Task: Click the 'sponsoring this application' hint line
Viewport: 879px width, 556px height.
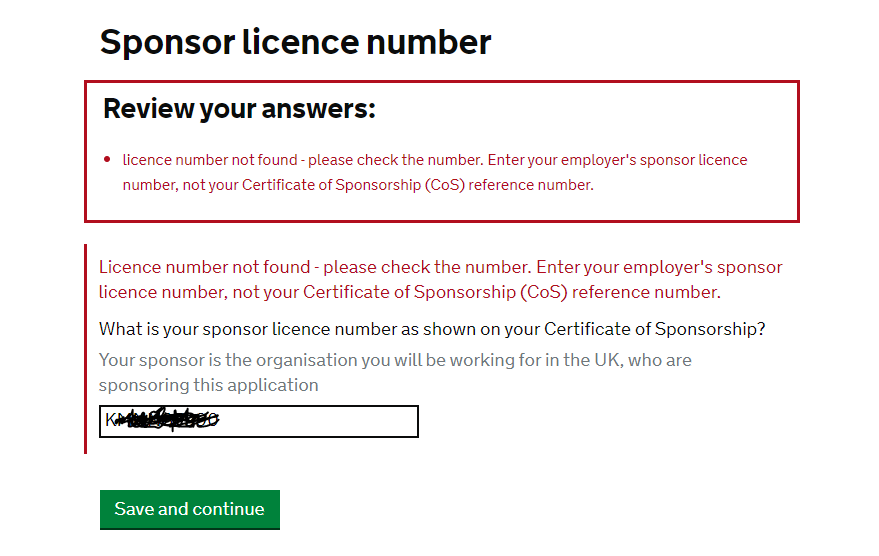Action: (208, 385)
